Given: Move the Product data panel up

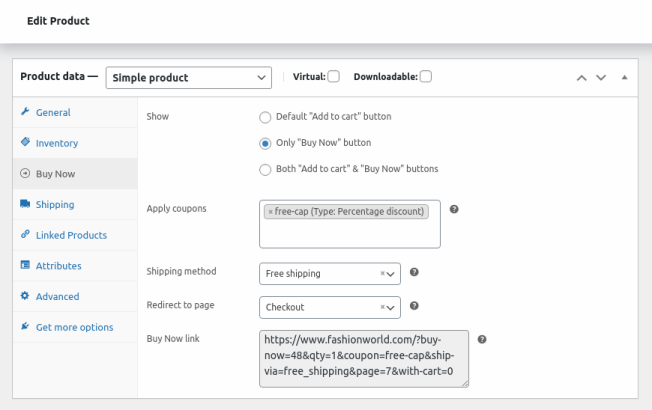Looking at the screenshot, I should (x=581, y=77).
